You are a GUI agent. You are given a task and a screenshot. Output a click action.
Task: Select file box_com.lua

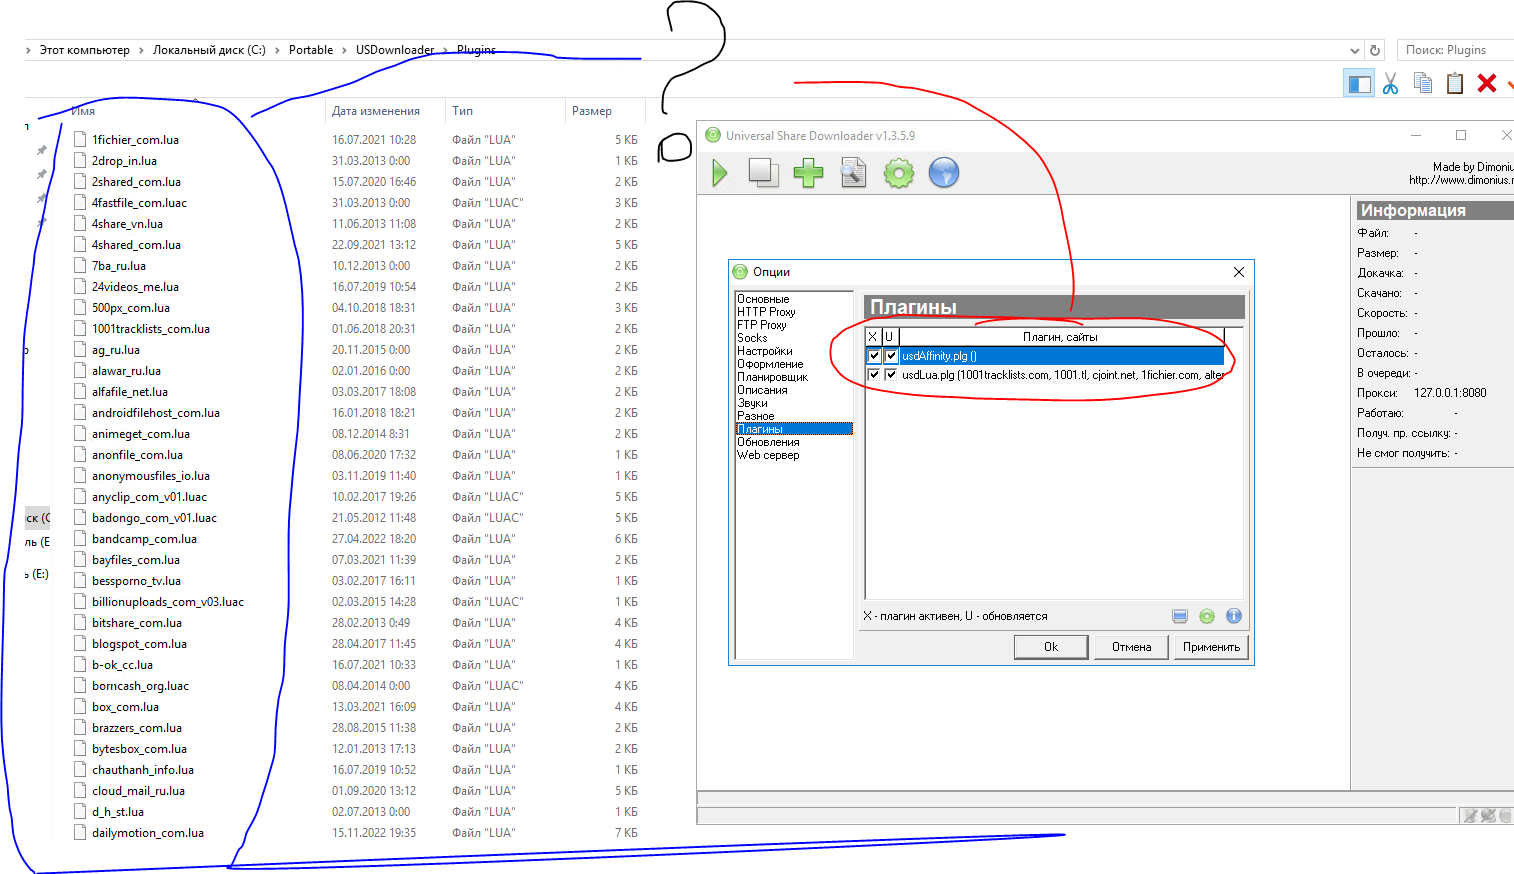(125, 707)
